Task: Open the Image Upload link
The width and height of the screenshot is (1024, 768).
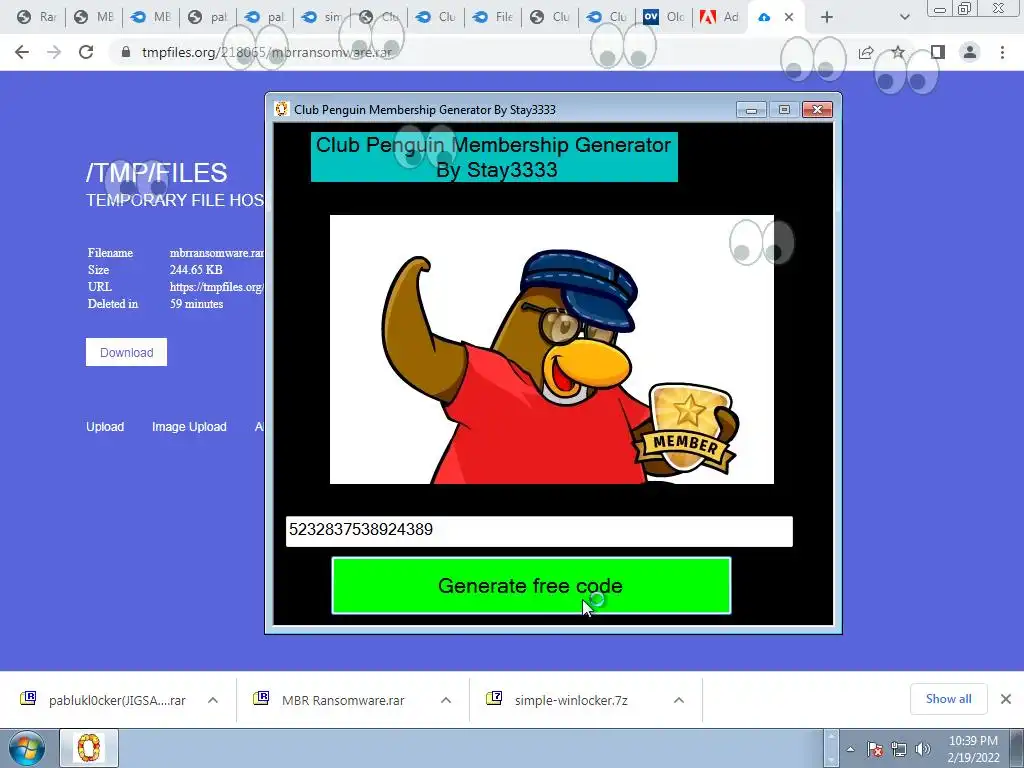Action: (x=189, y=426)
